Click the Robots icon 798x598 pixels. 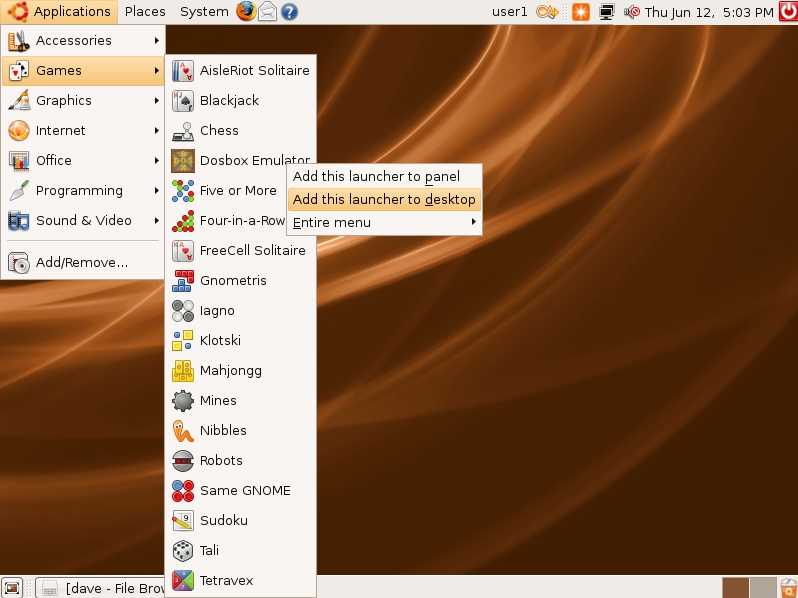[182, 461]
